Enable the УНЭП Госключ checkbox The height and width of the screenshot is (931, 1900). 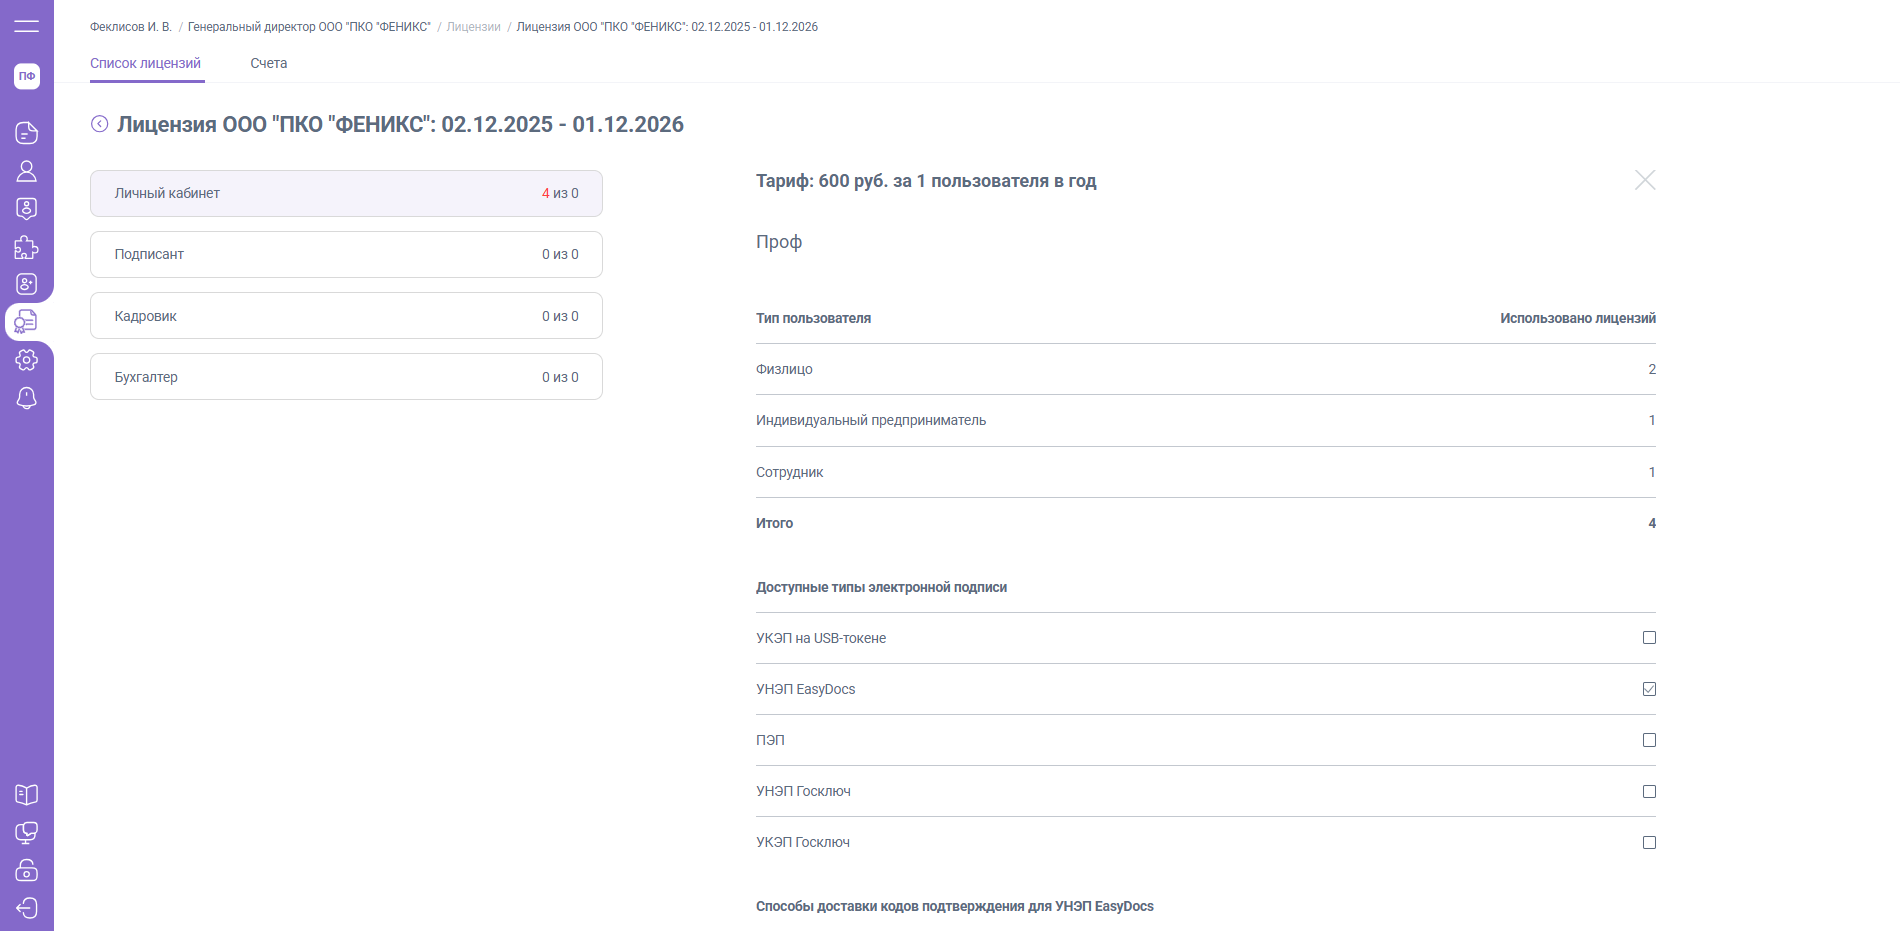point(1649,791)
